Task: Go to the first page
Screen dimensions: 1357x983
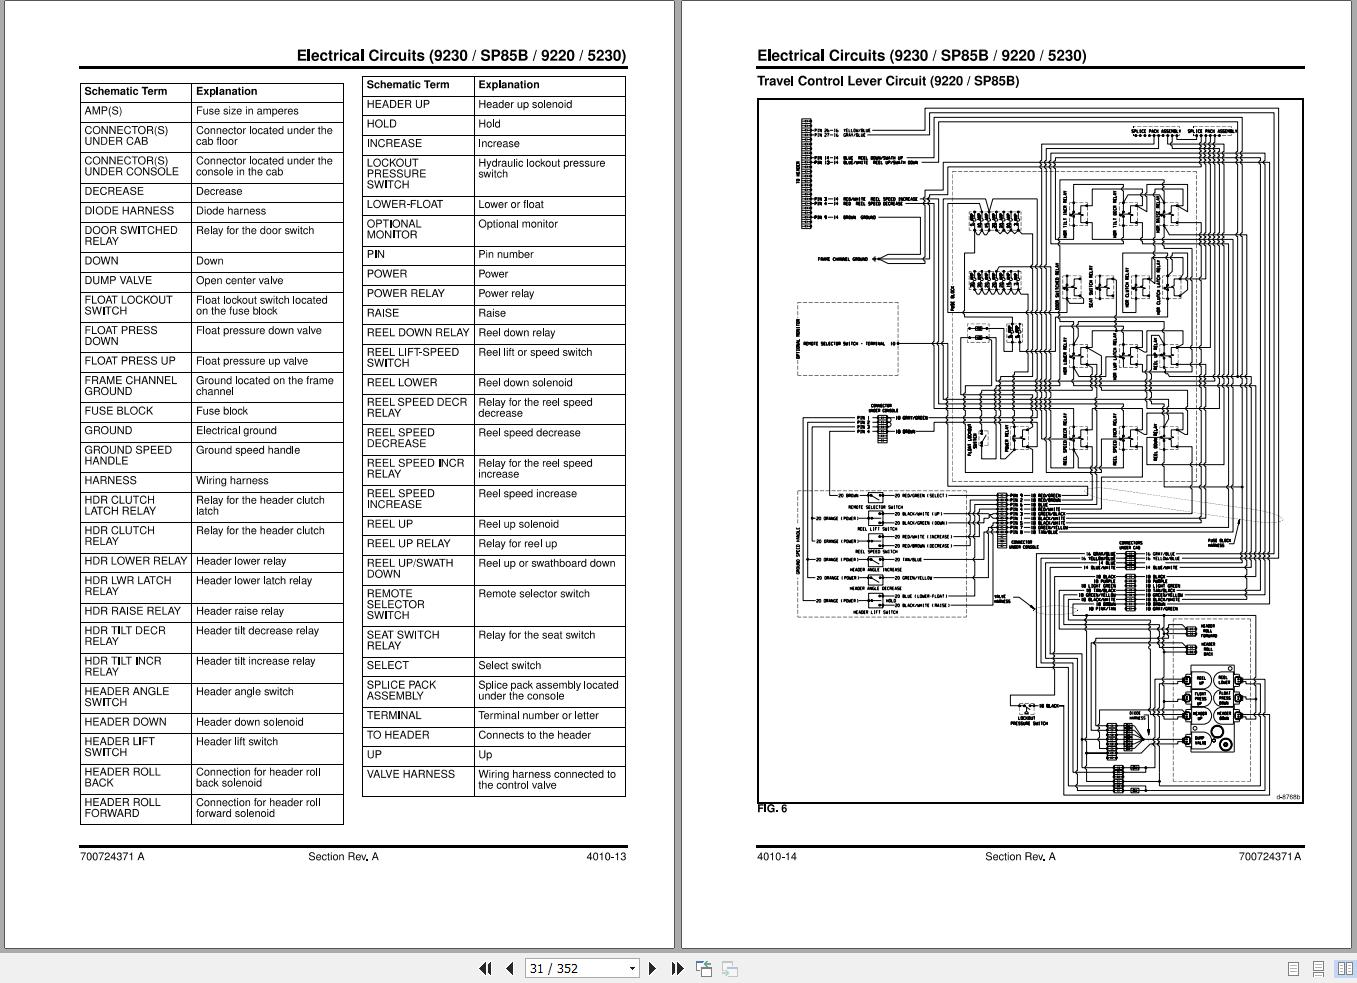Action: pyautogui.click(x=485, y=968)
